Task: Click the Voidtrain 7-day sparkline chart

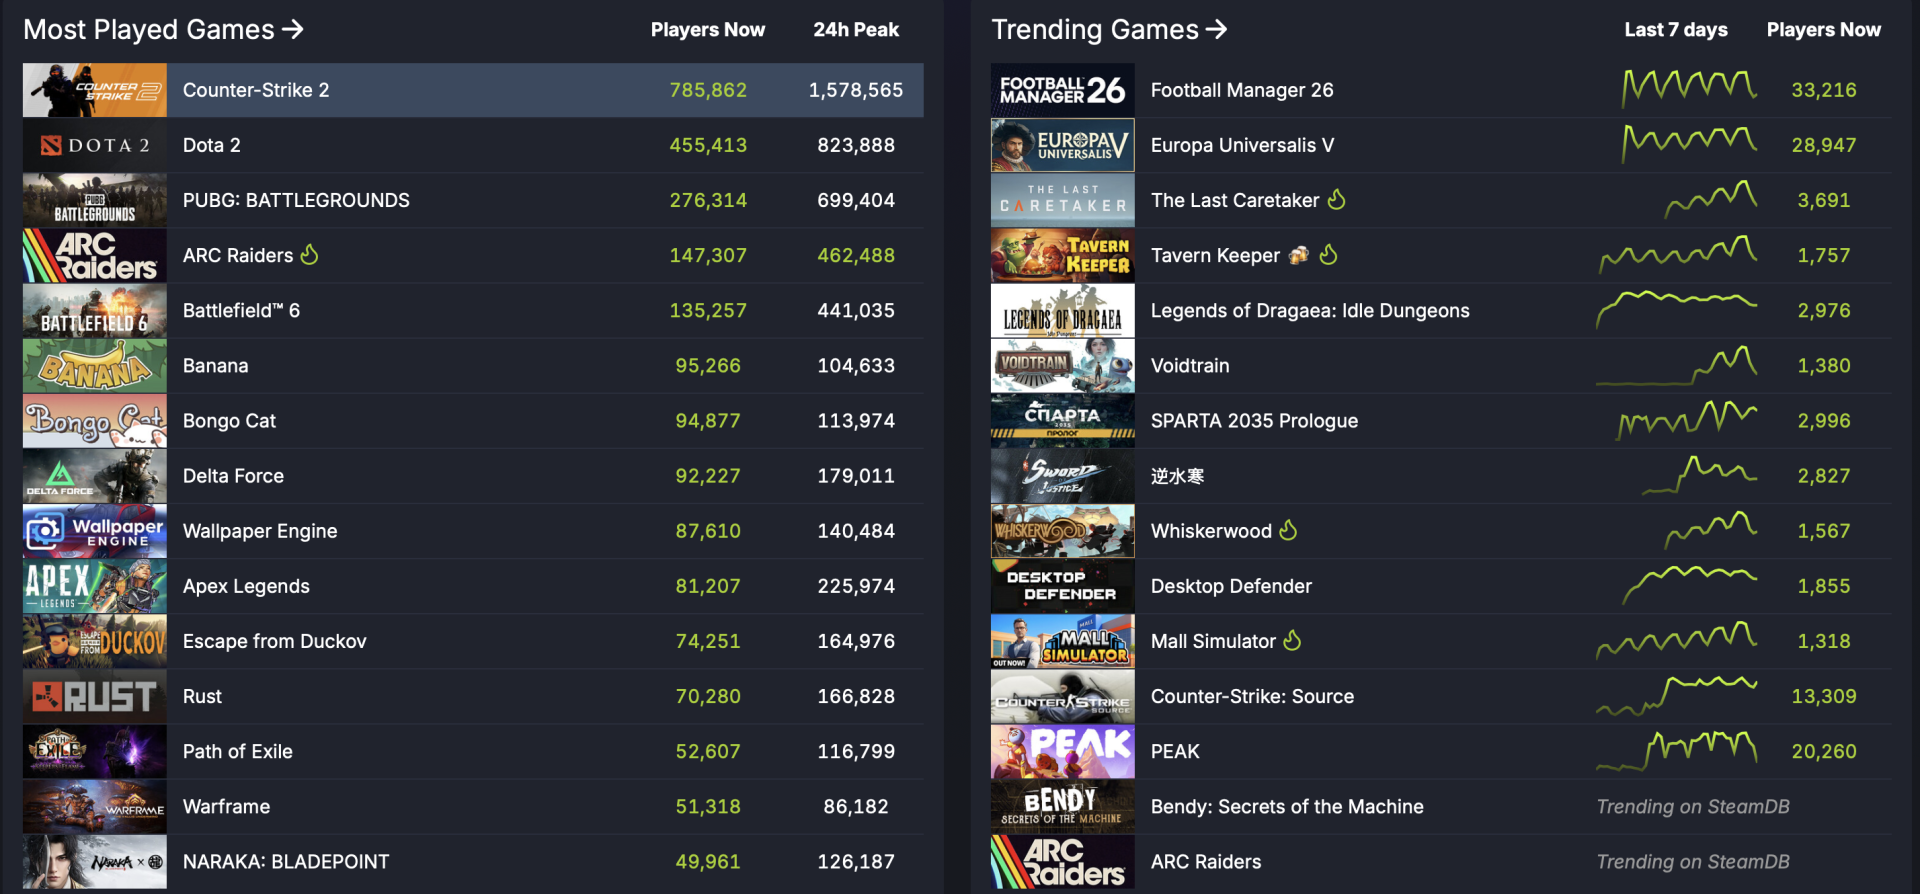Action: (x=1676, y=366)
